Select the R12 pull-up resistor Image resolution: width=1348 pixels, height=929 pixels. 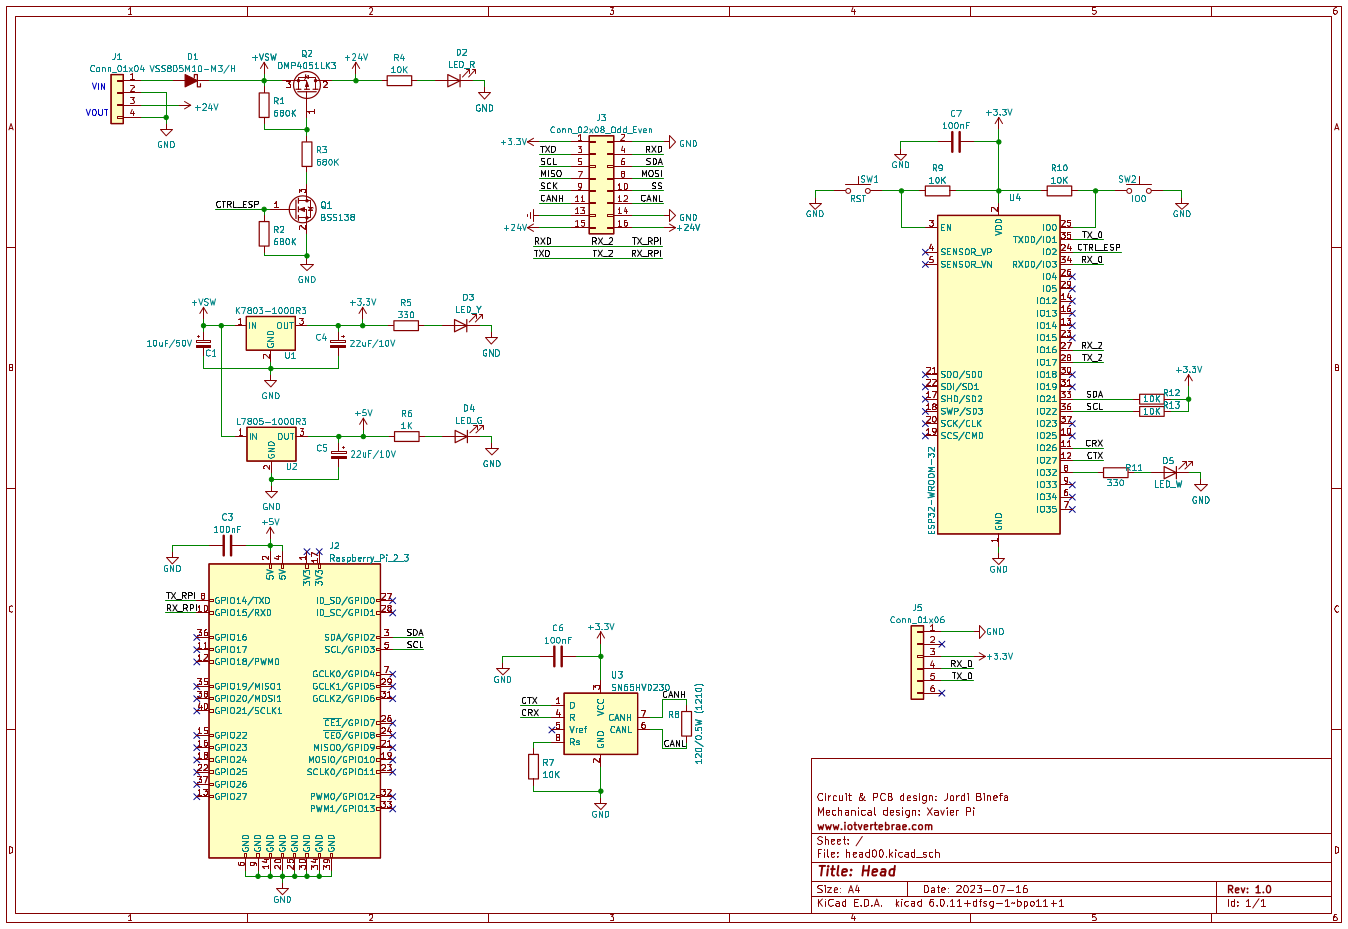(x=1152, y=399)
